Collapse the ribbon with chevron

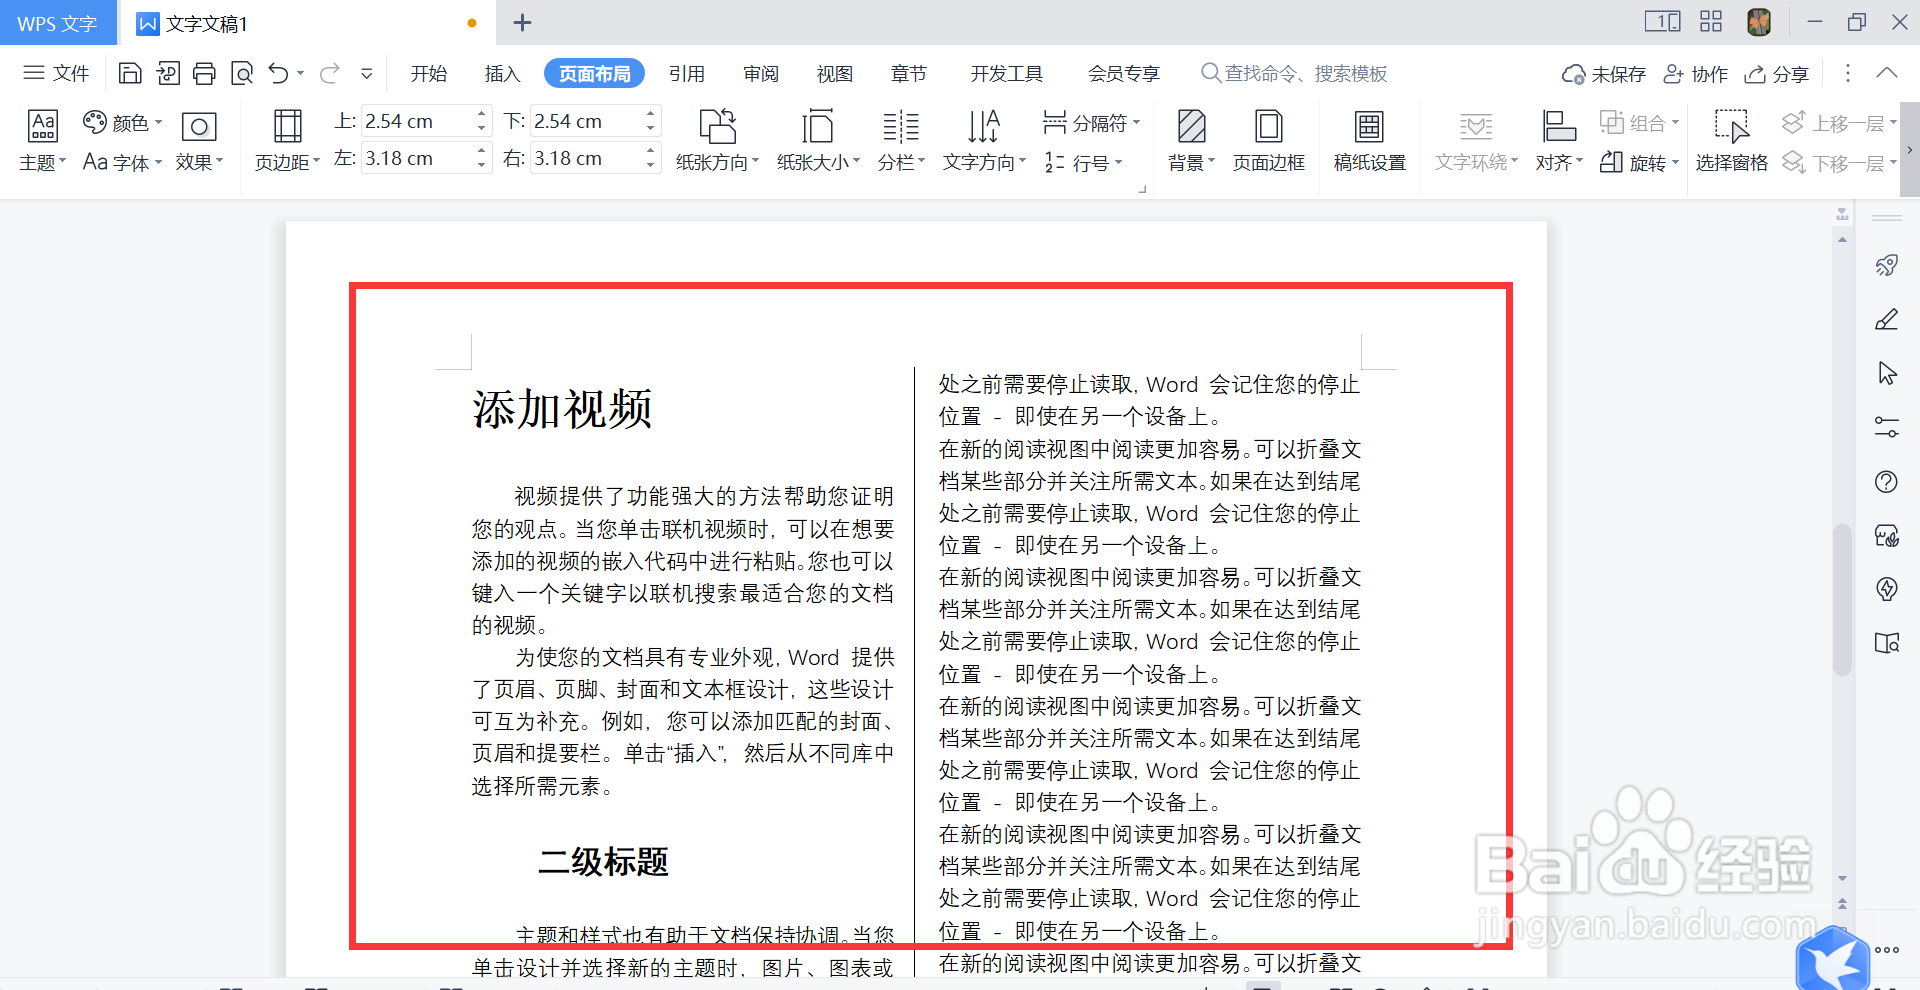pyautogui.click(x=1887, y=73)
